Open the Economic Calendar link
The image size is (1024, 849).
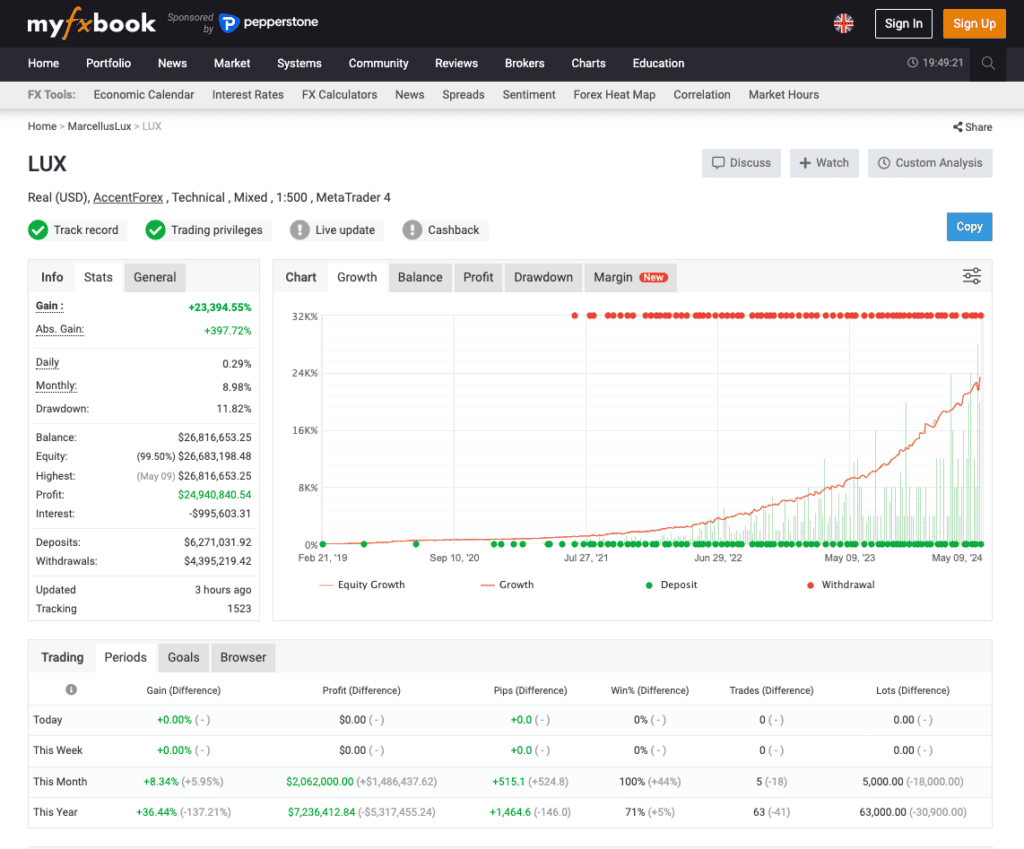coord(144,95)
